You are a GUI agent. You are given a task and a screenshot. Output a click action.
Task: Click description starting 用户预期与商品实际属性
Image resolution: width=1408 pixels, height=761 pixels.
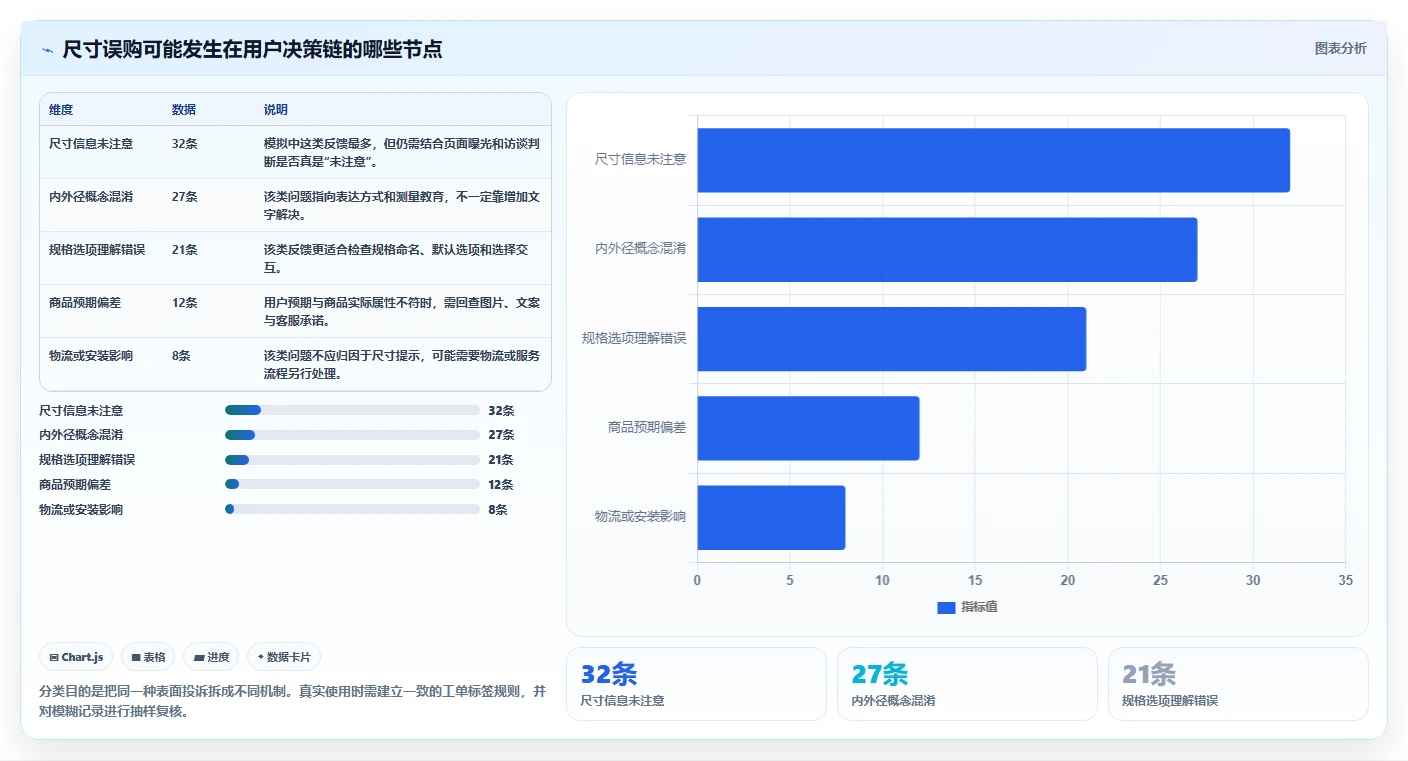coord(400,311)
